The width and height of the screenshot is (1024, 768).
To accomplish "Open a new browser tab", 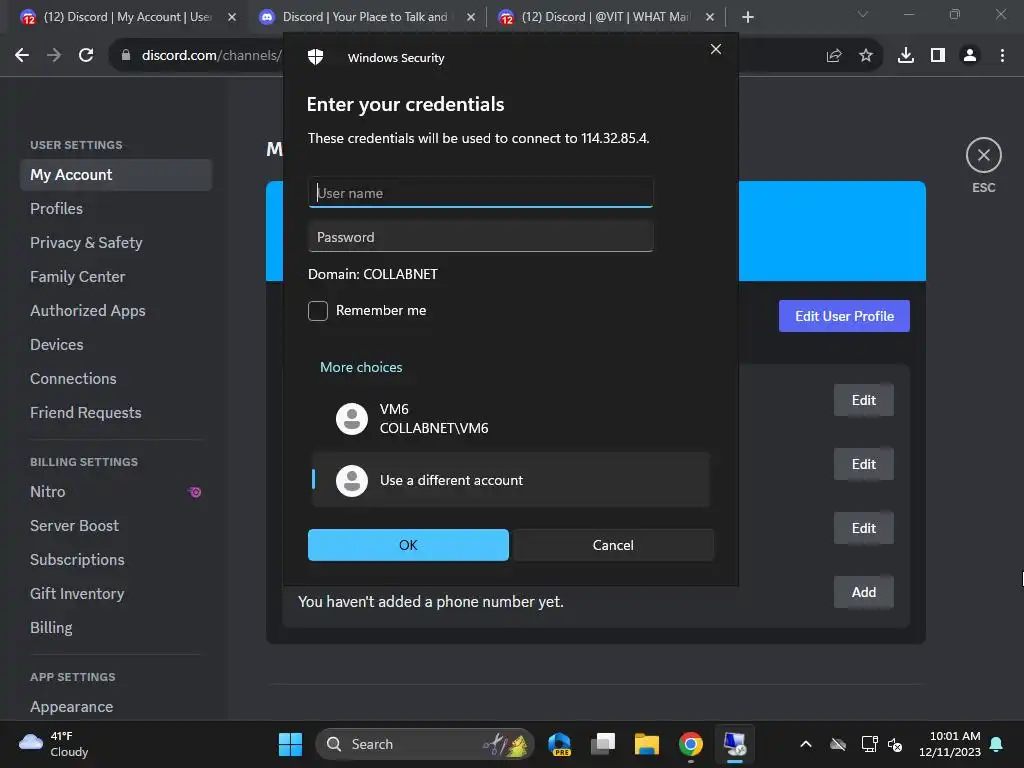I will point(748,17).
